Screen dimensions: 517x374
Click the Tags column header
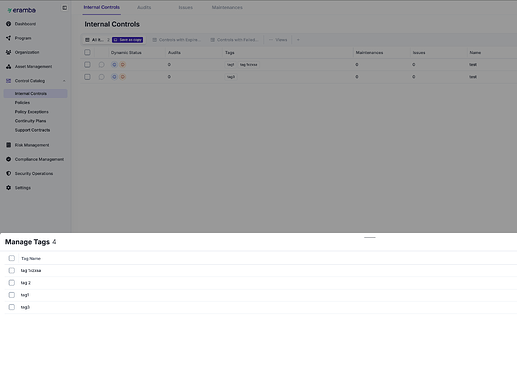230,53
